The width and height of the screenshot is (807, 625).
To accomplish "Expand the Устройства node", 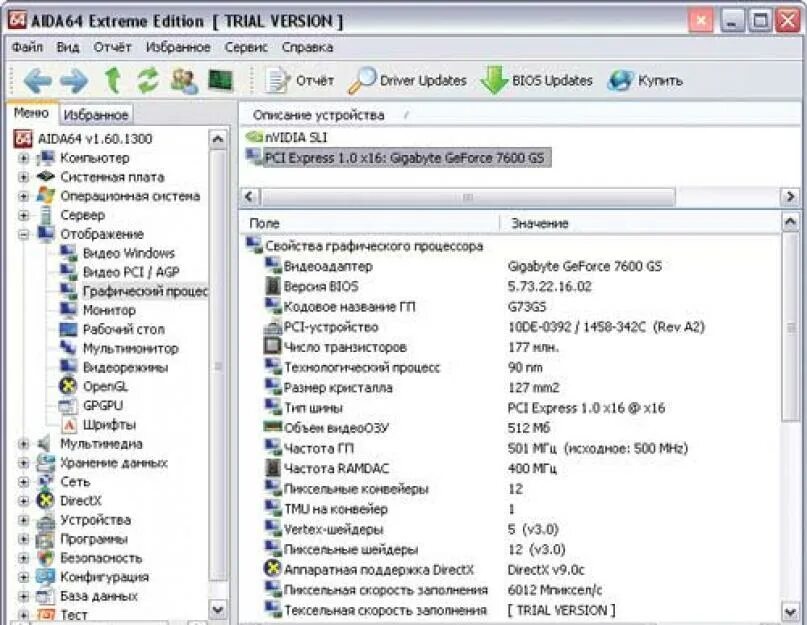I will point(23,520).
